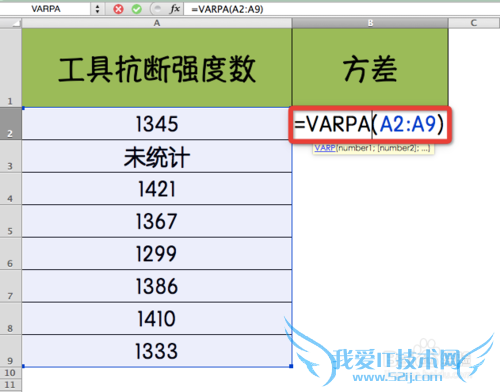Screen dimensions: 500x392
Task: Select row 4 header
Action: [x=11, y=188]
